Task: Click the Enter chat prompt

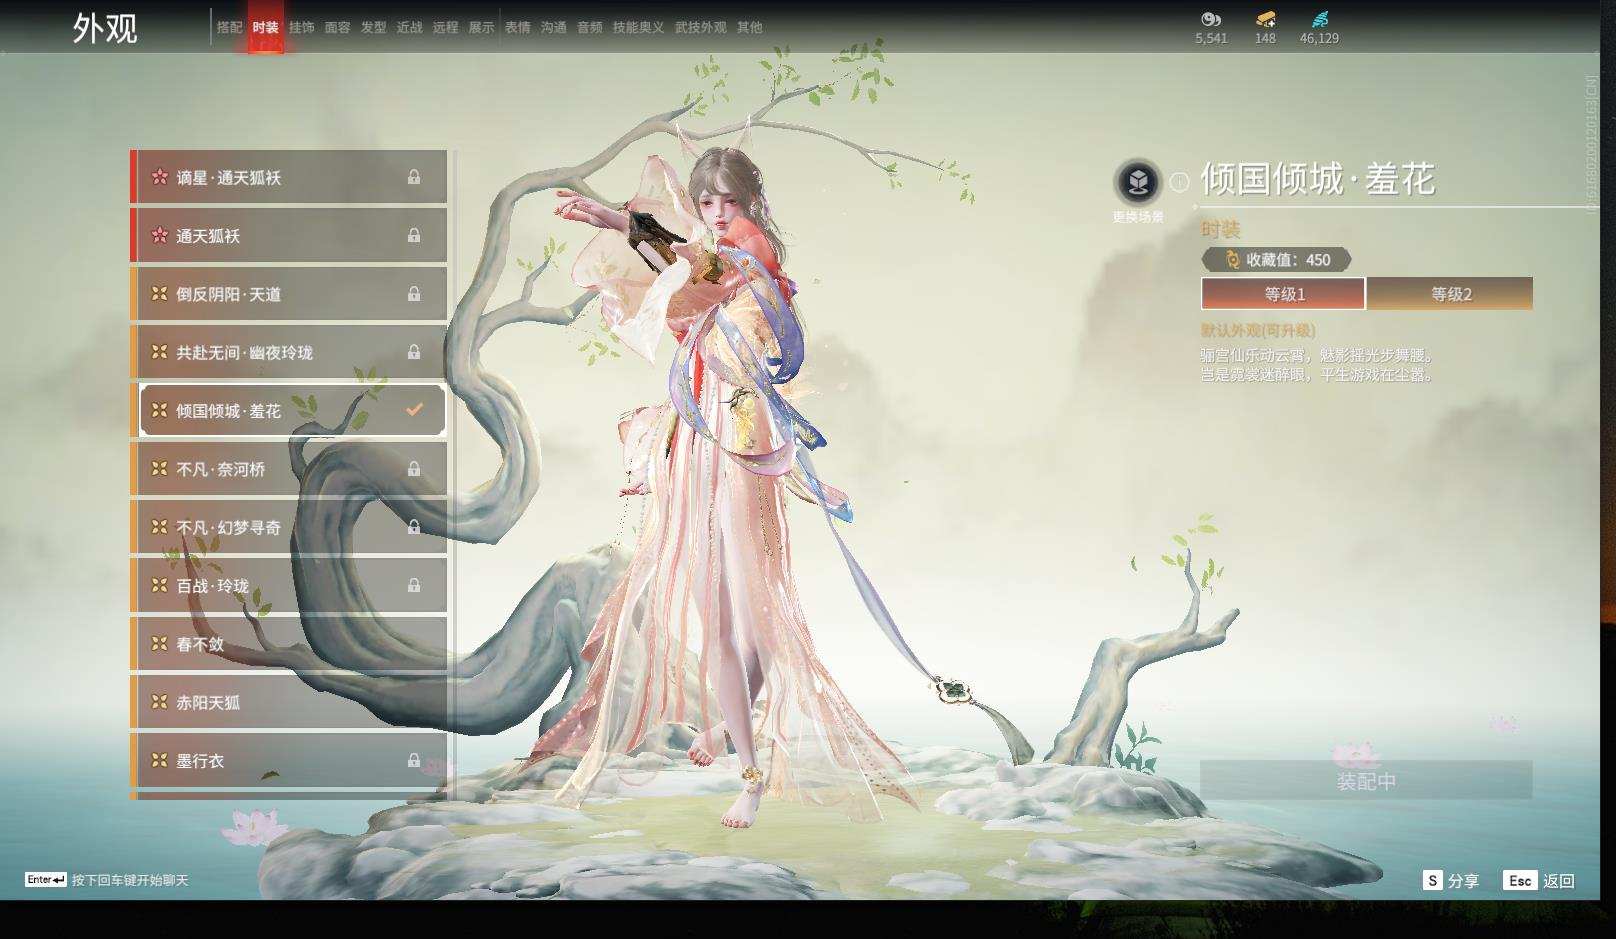Action: point(107,880)
